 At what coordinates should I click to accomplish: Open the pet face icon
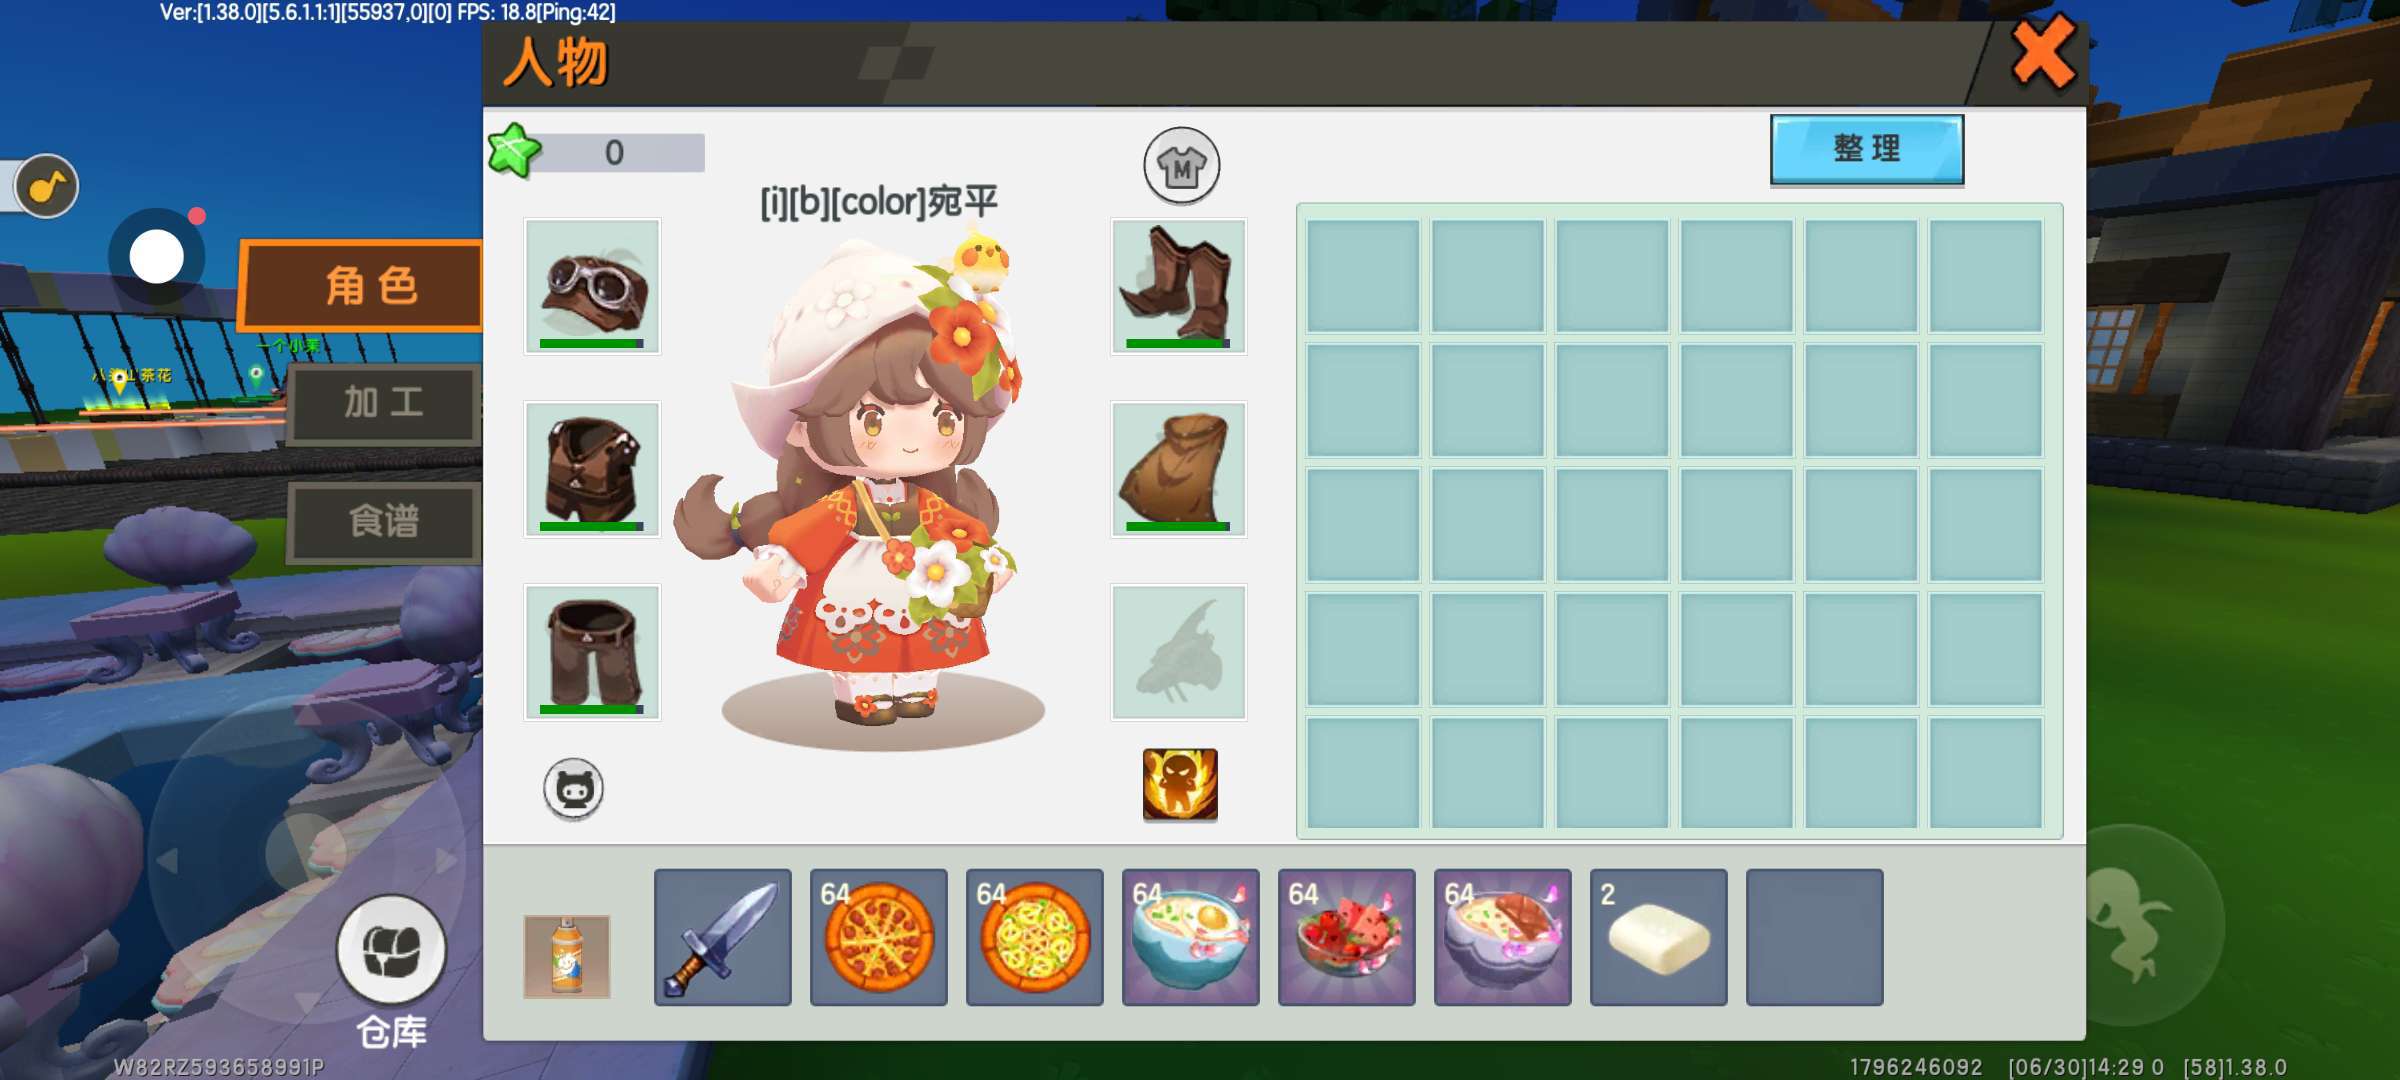coord(573,789)
